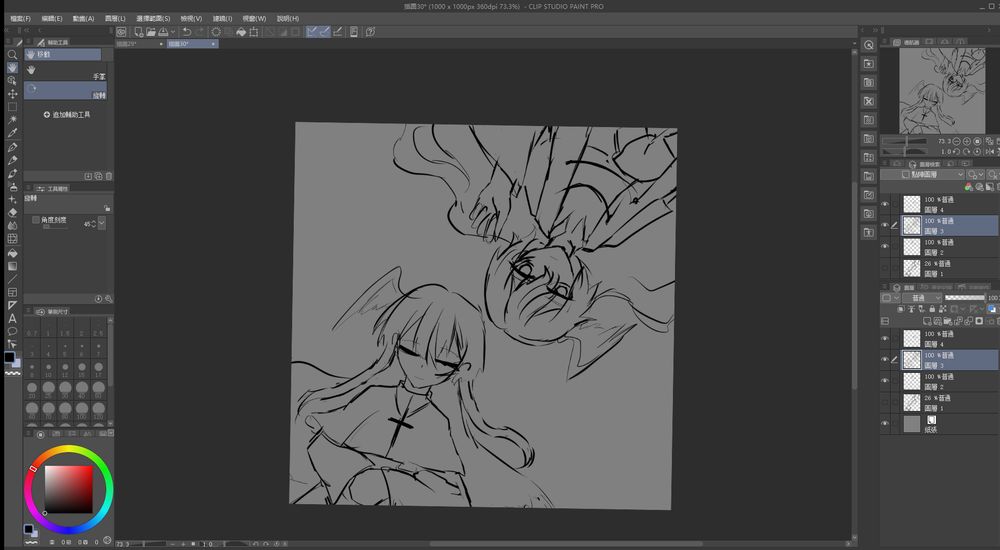Open the Edit menu
The height and width of the screenshot is (550, 1000).
click(52, 19)
